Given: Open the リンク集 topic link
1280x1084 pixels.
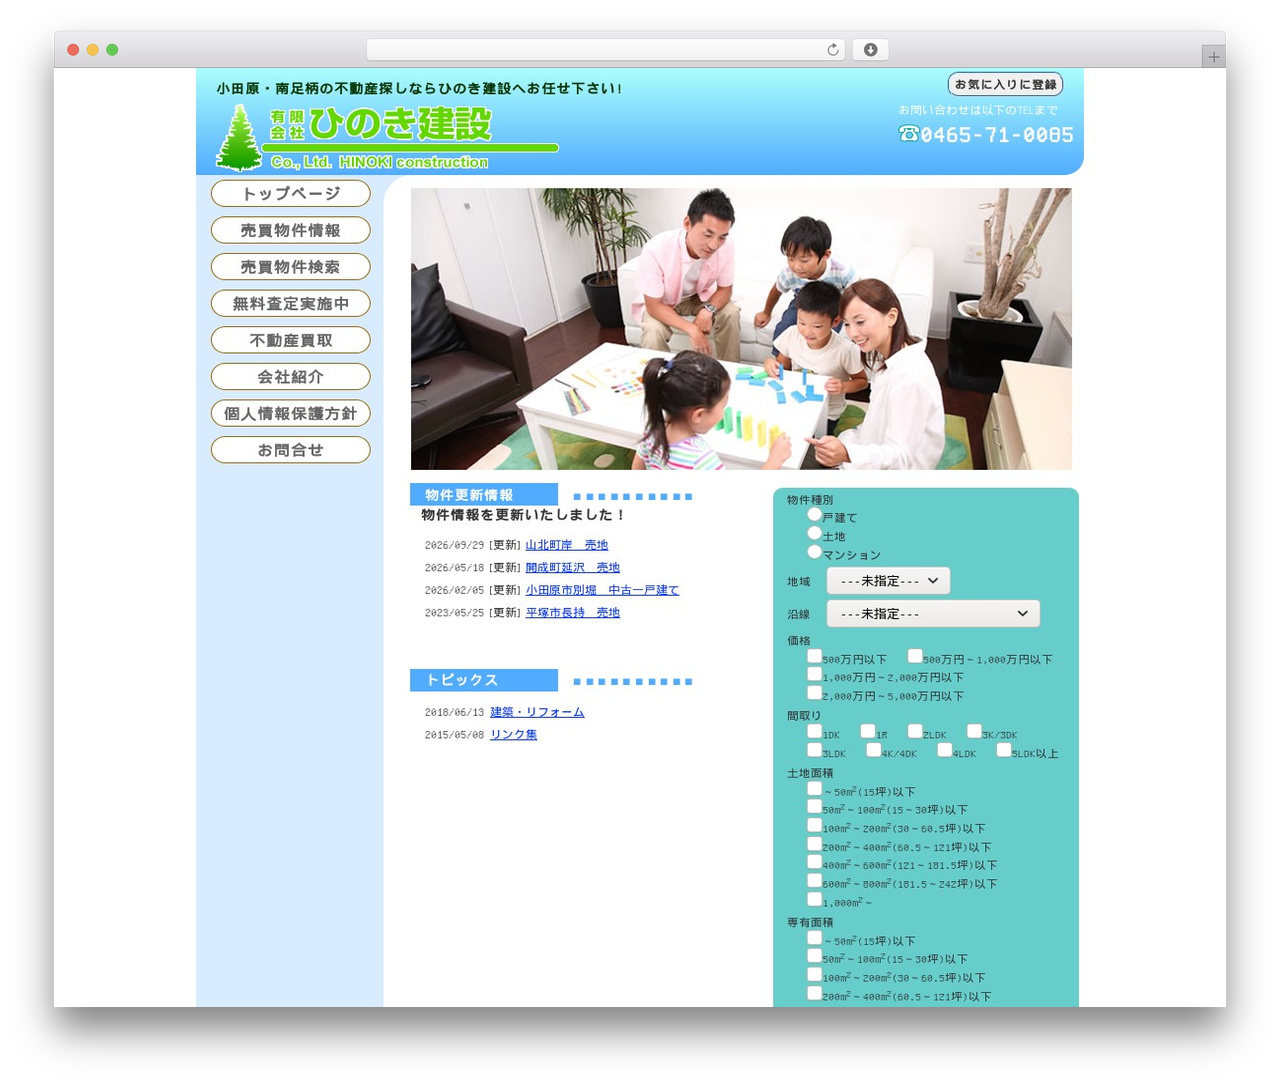Looking at the screenshot, I should pos(514,735).
